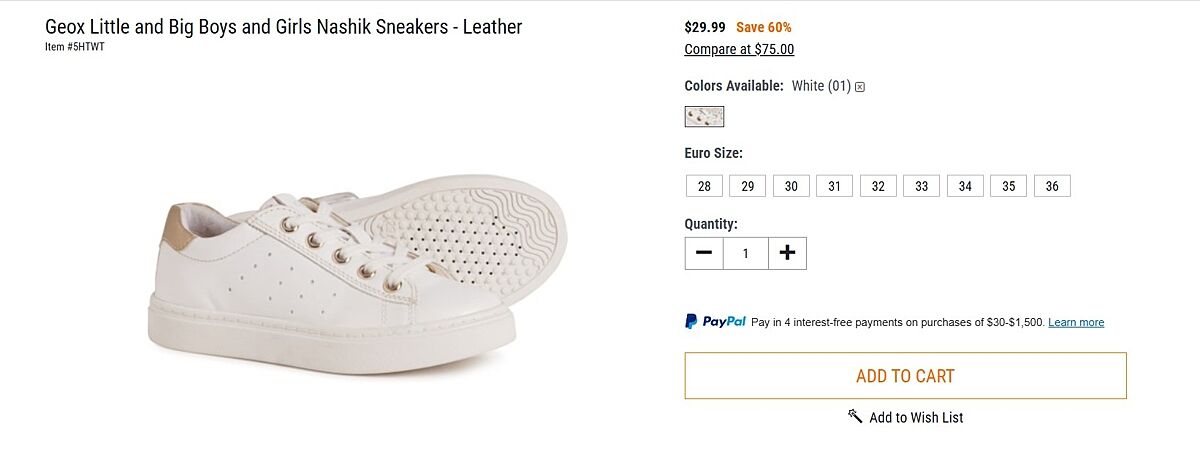Clear the selected White color filter
The image size is (1200, 454).
[860, 87]
